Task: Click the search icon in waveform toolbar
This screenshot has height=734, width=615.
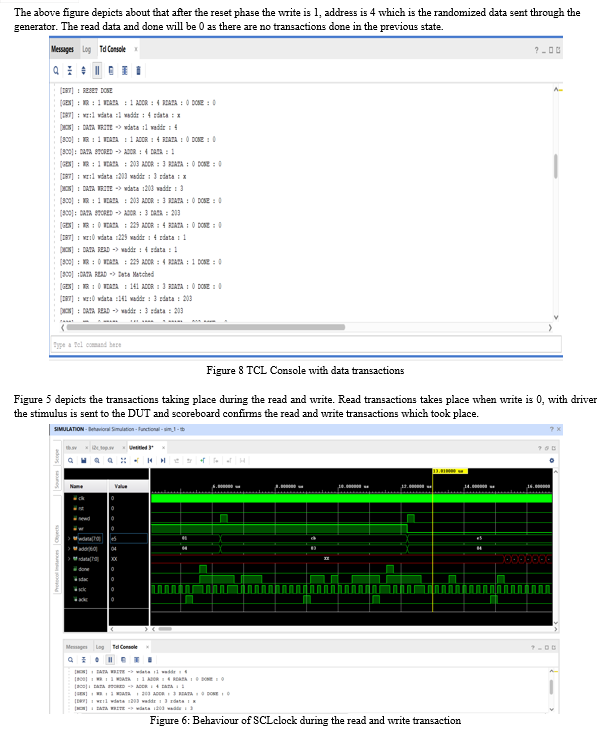Action: point(70,461)
